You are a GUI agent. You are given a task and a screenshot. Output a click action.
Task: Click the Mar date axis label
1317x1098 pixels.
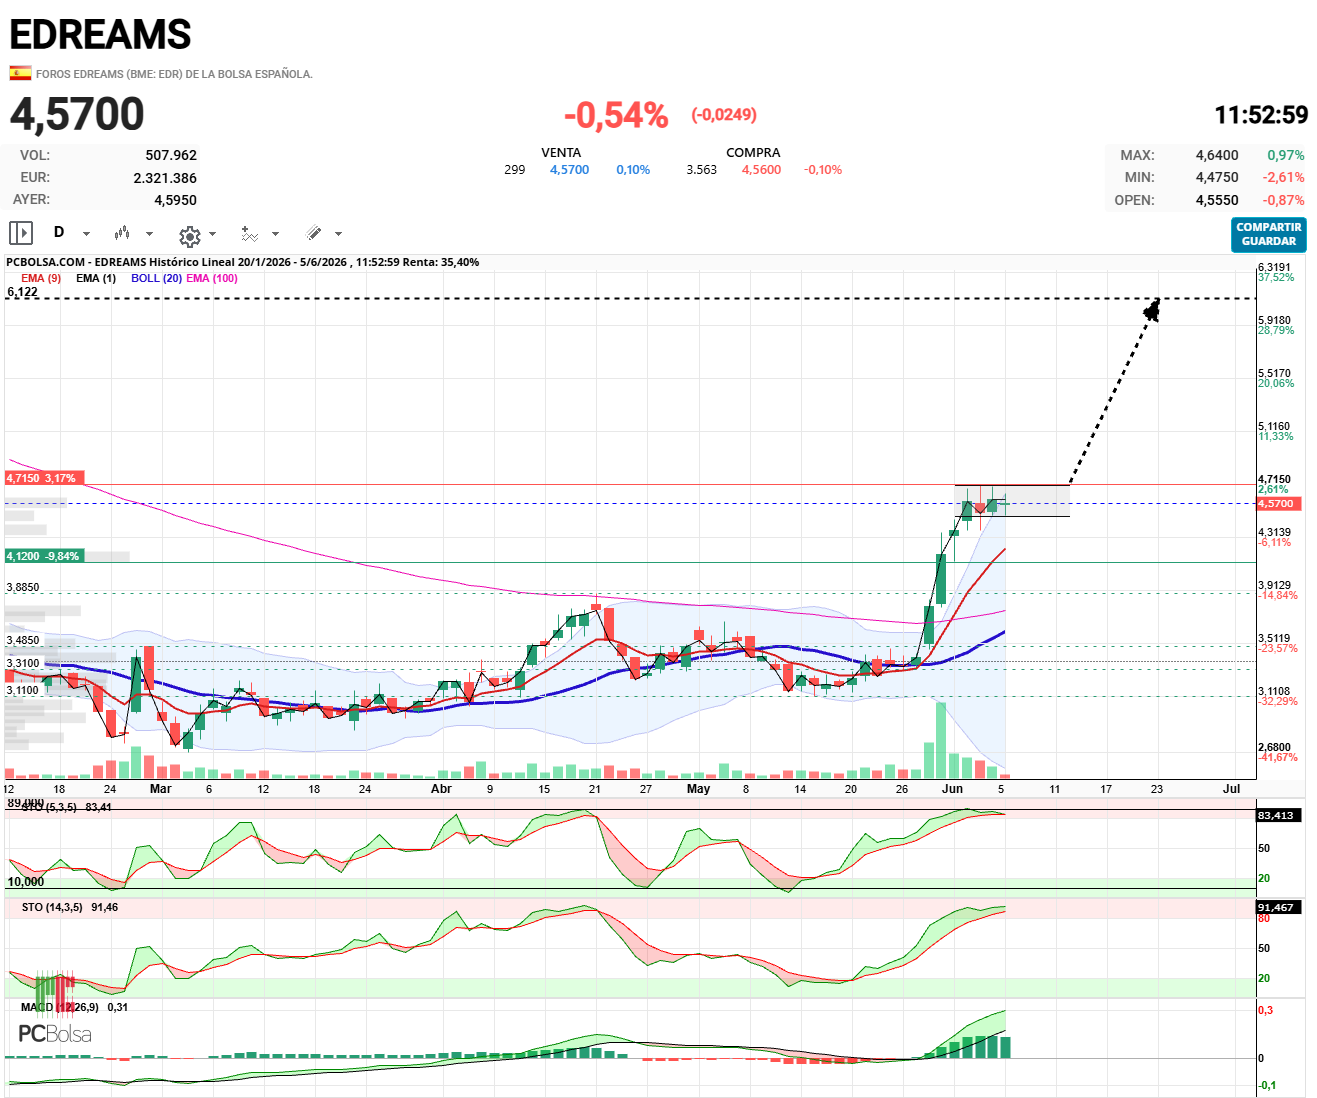[160, 789]
